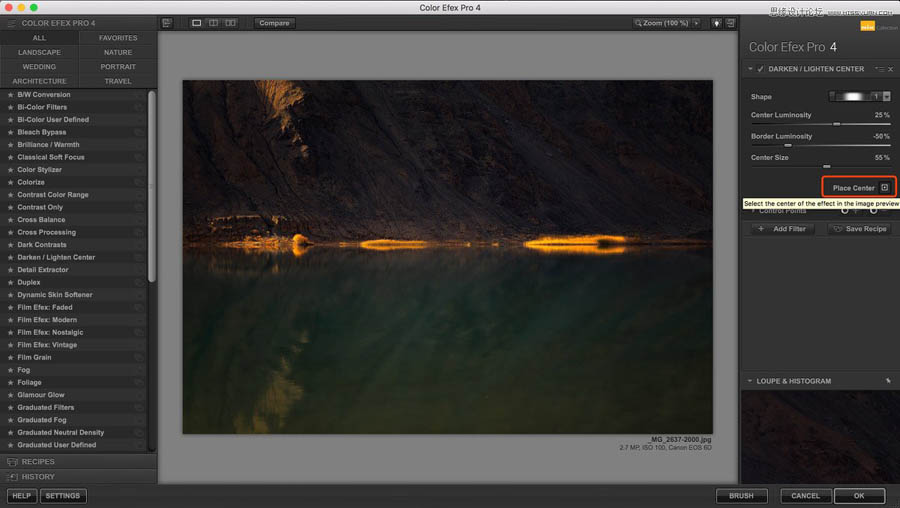Switch to split preview view icon
Screen dimensions: 900x508
214,23
